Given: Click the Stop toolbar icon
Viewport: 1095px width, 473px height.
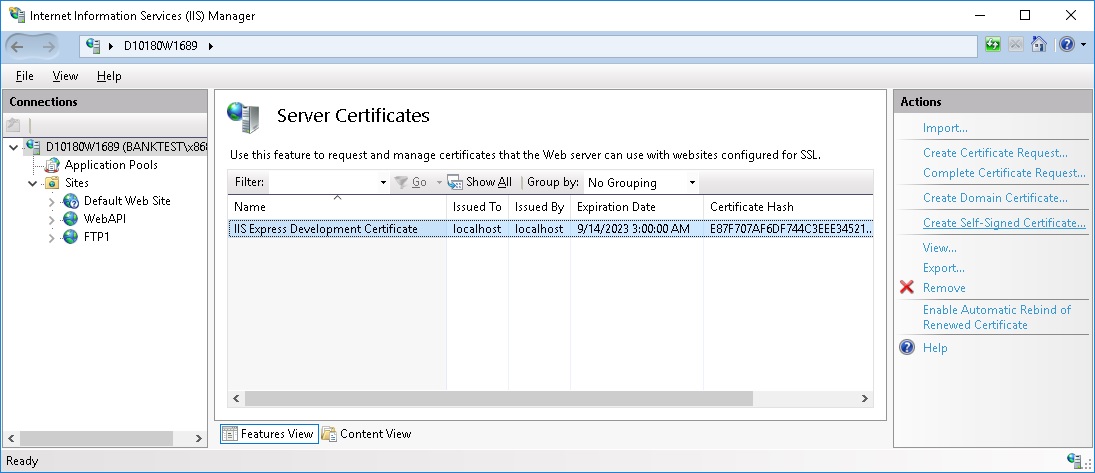Looking at the screenshot, I should pyautogui.click(x=1015, y=45).
